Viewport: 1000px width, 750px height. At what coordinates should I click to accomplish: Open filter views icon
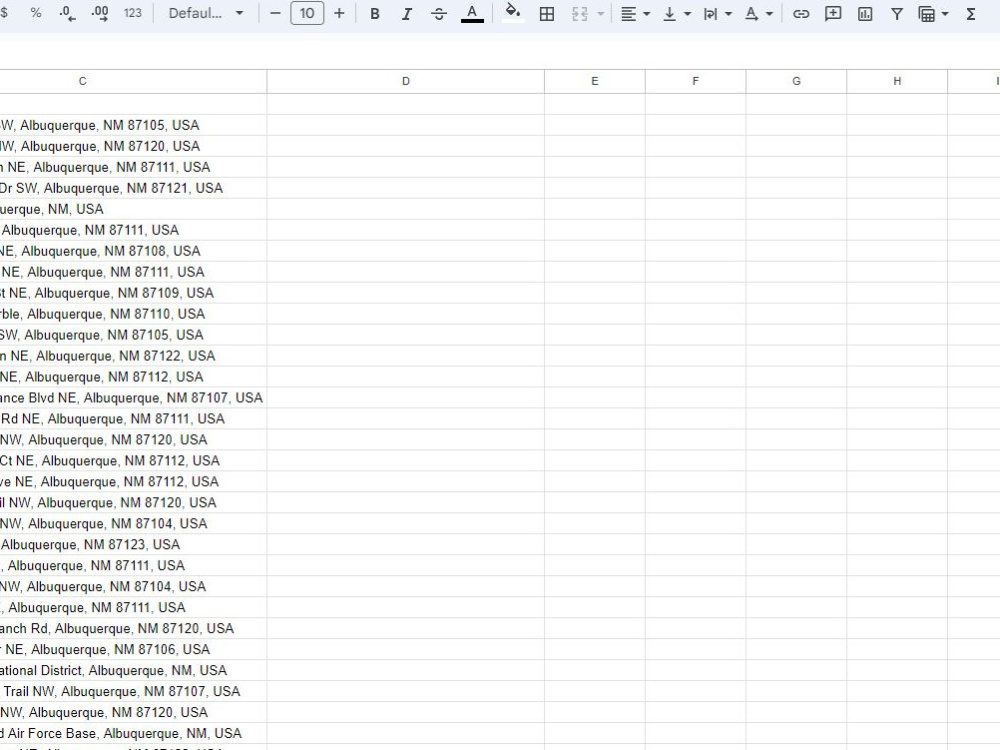click(927, 13)
